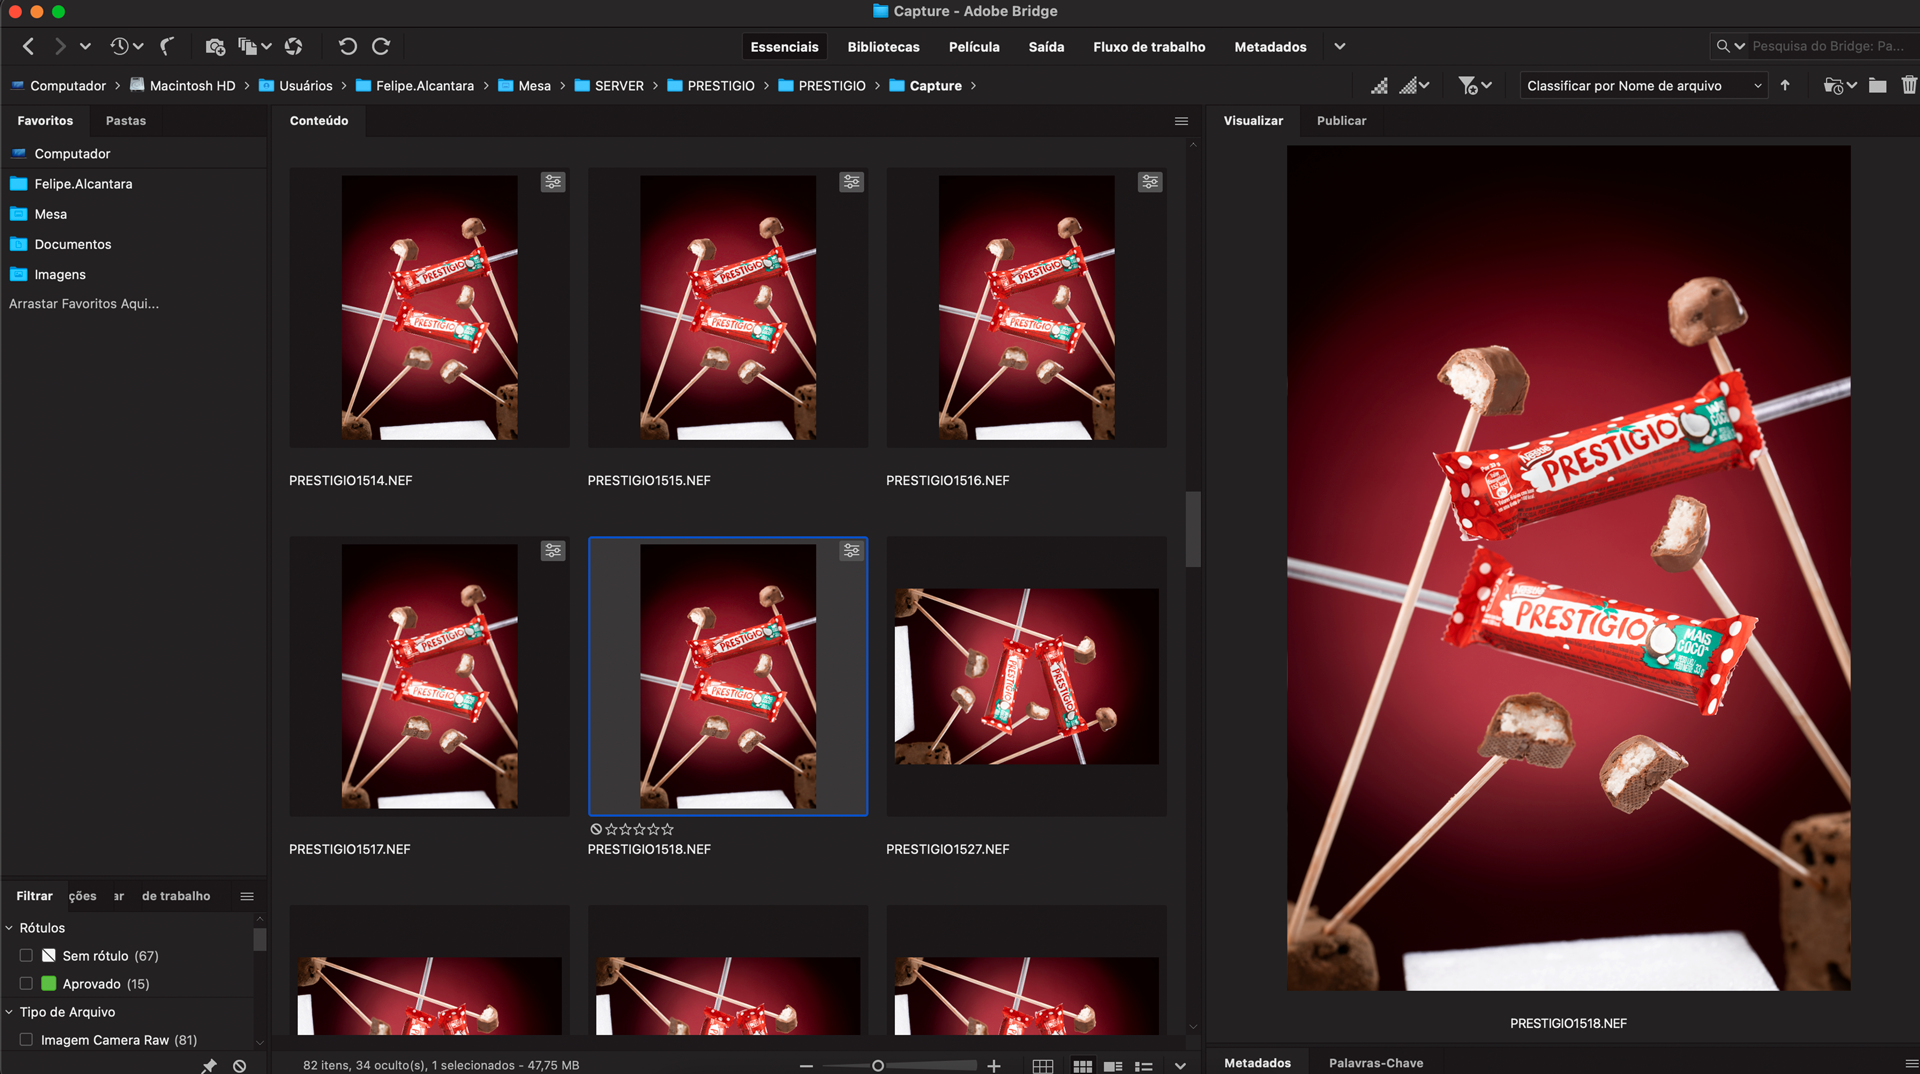The width and height of the screenshot is (1920, 1074).
Task: Click the thumbnail quality icon
Action: pos(1379,86)
